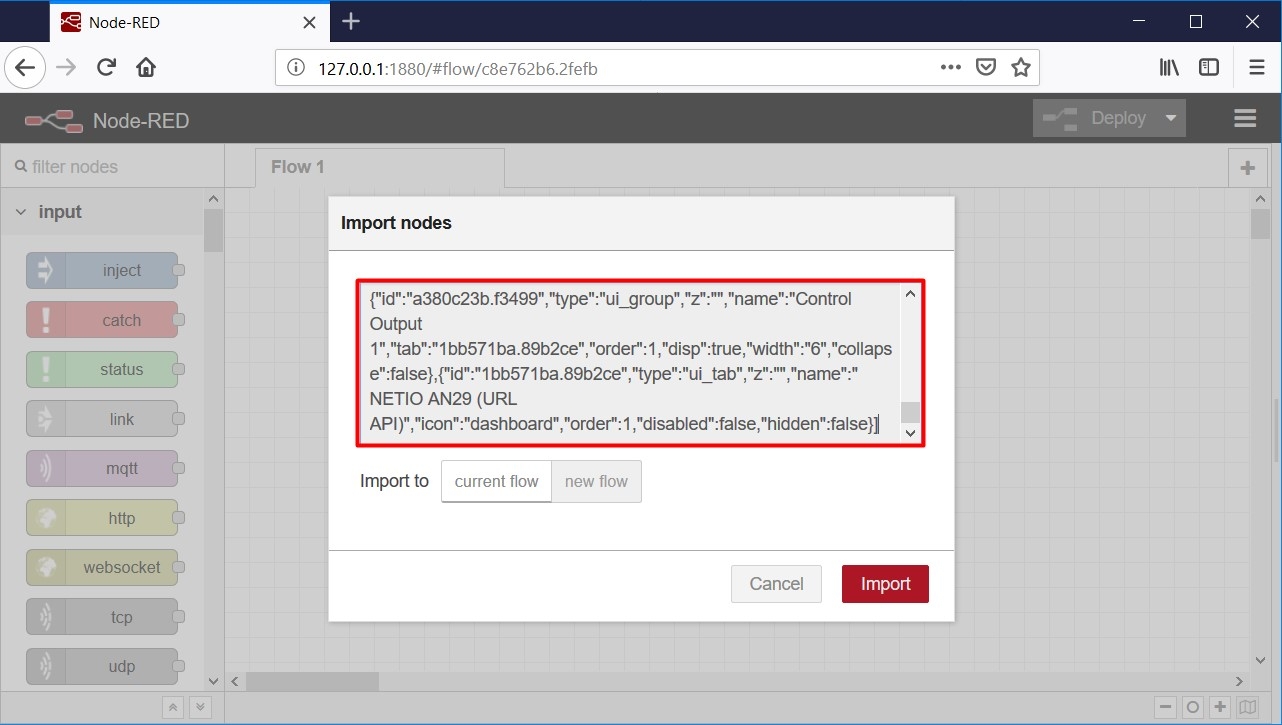This screenshot has height=725, width=1282.
Task: Click the palette vertical scrollbar thumb
Action: pyautogui.click(x=213, y=230)
